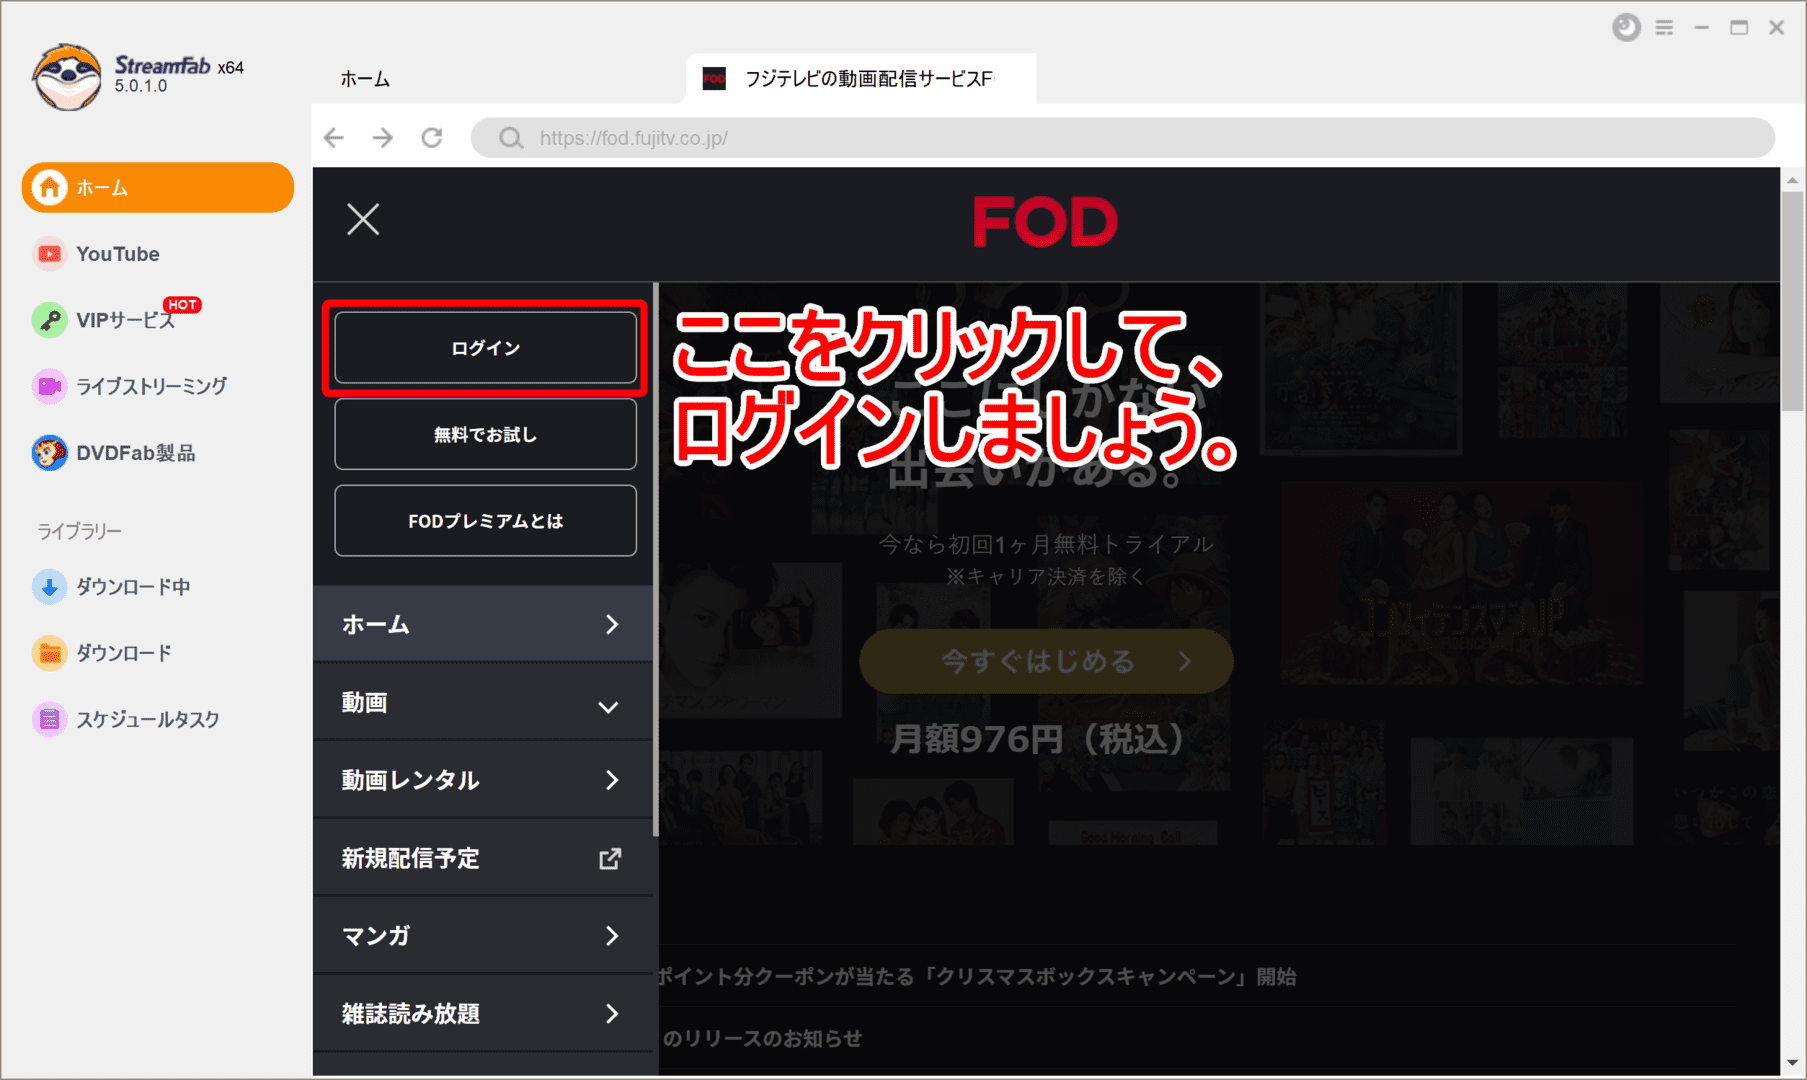Image resolution: width=1807 pixels, height=1080 pixels.
Task: Reload the FOD webpage
Action: pos(432,137)
